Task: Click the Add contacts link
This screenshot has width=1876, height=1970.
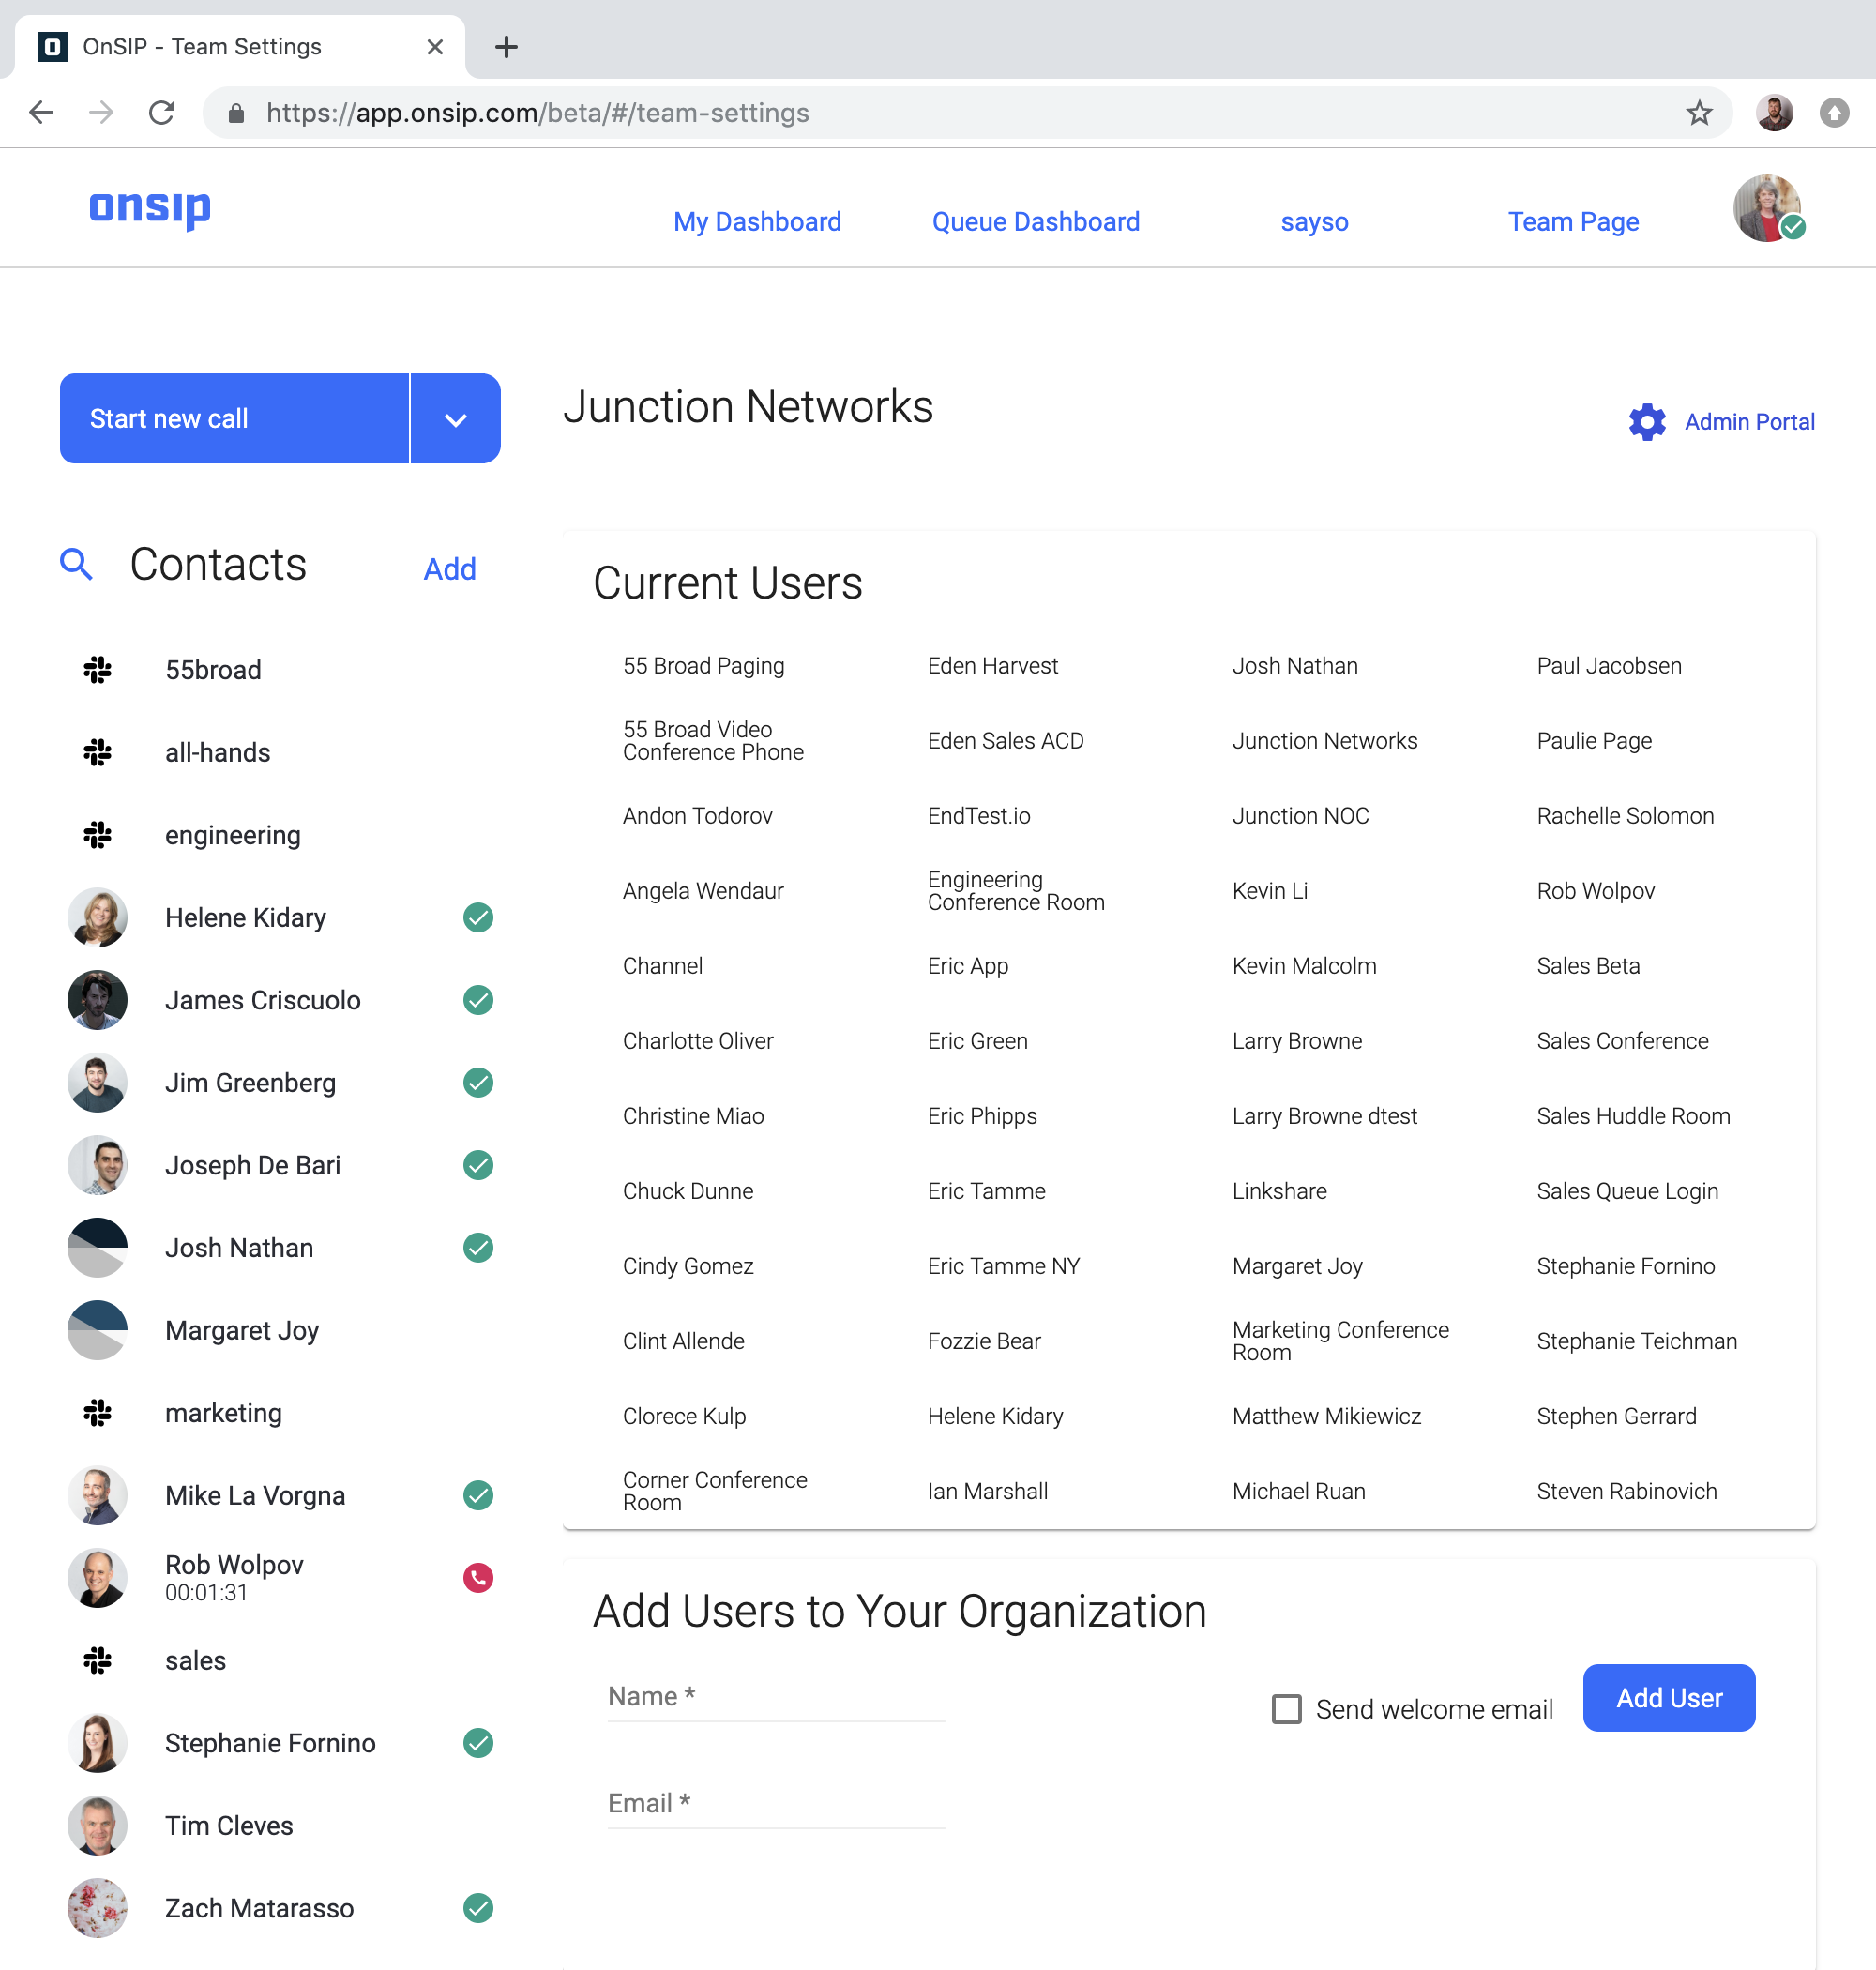Action: click(450, 569)
